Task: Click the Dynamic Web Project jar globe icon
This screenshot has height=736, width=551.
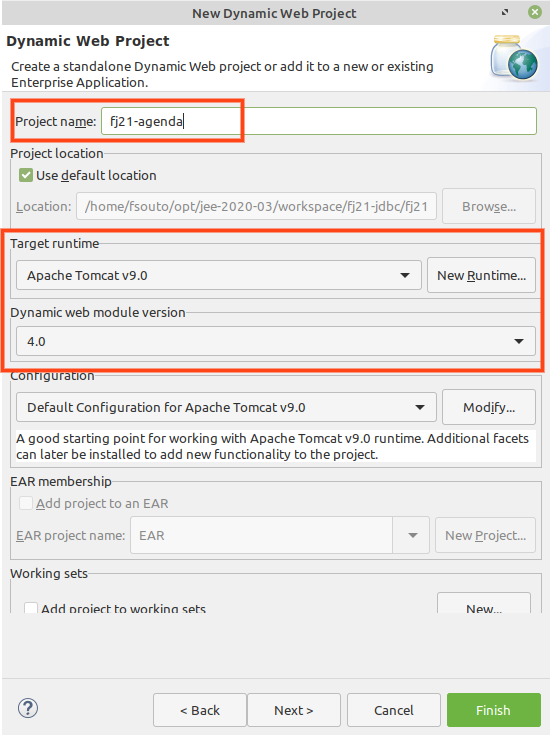Action: click(514, 57)
